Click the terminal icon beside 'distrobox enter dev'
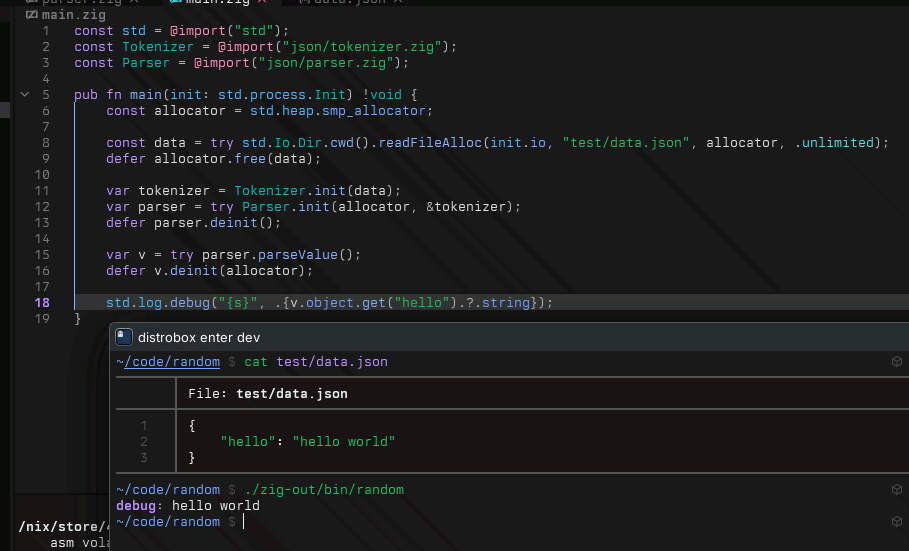Image resolution: width=909 pixels, height=551 pixels. pyautogui.click(x=124, y=337)
